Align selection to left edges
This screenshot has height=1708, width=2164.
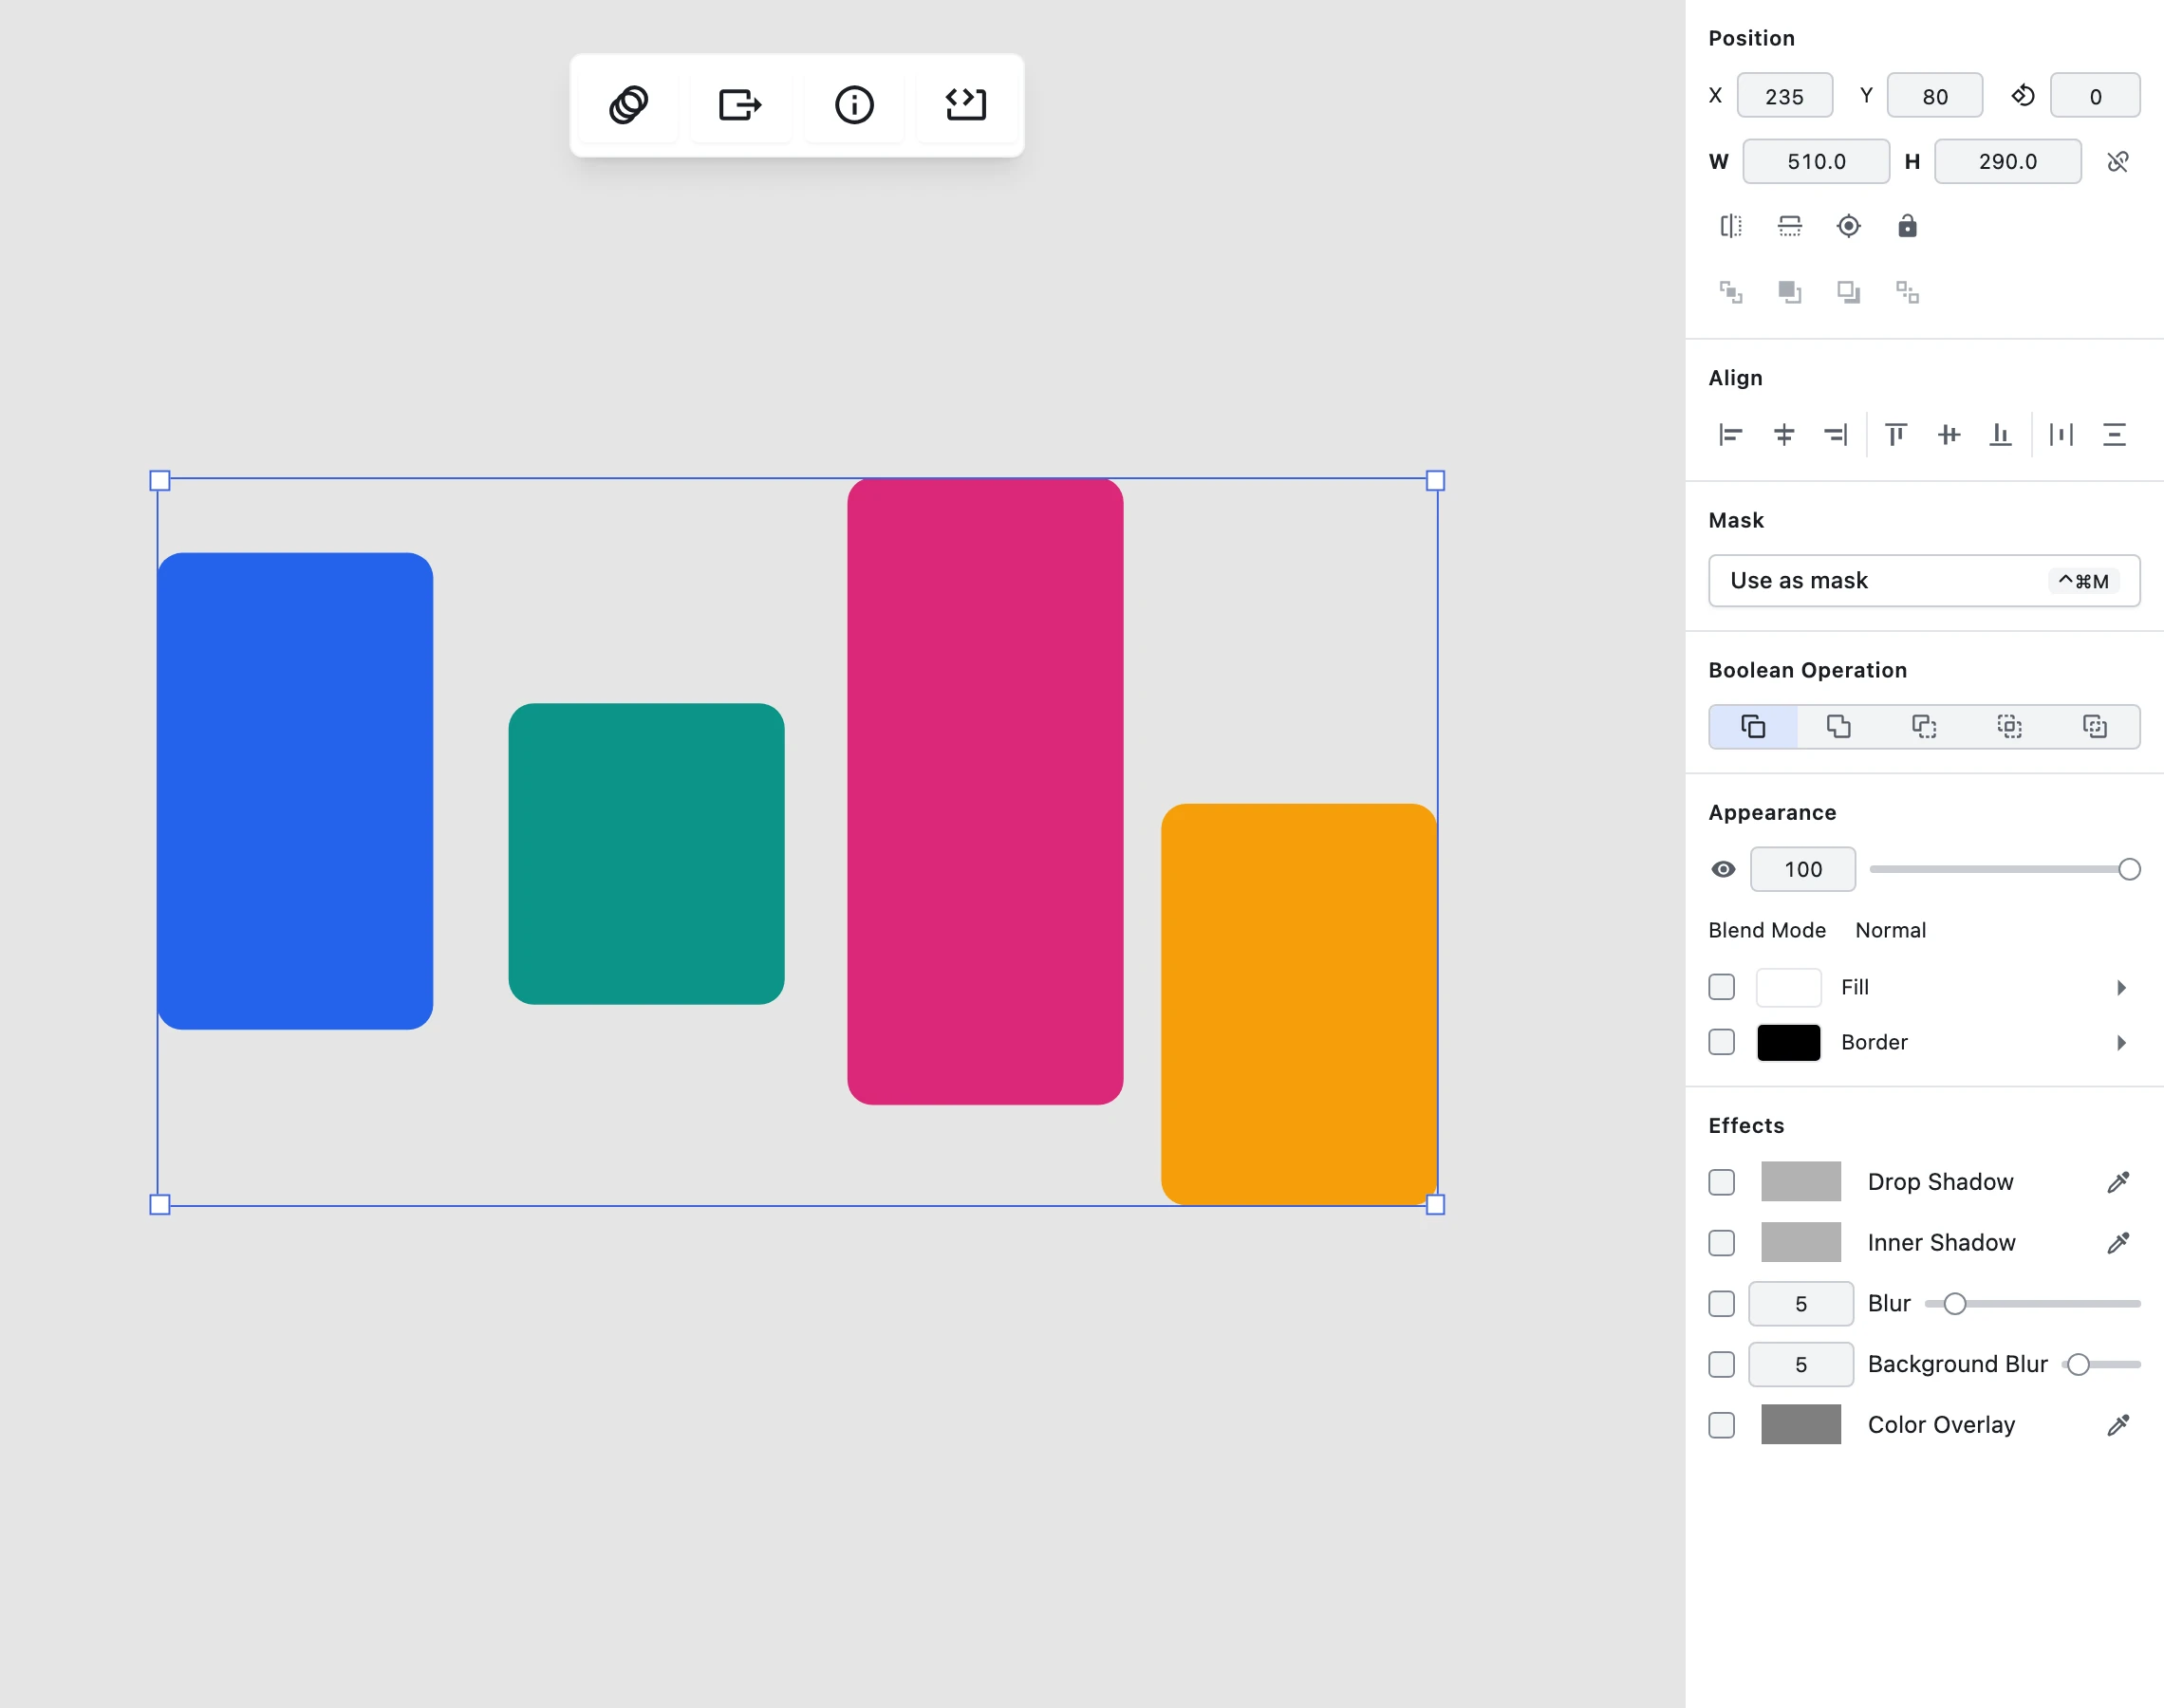1731,435
